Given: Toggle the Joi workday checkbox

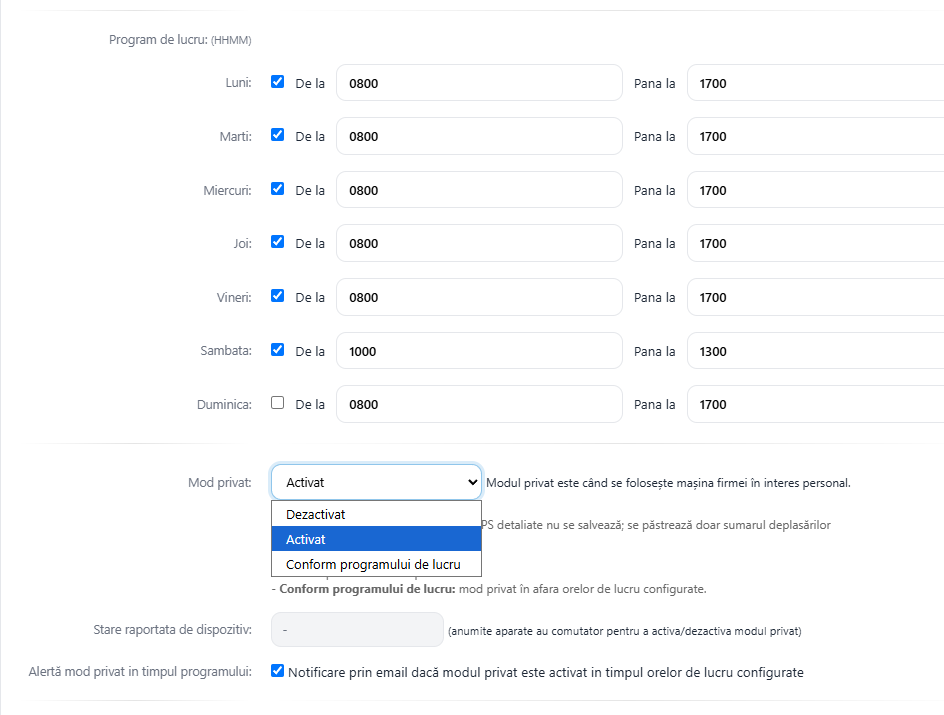Looking at the screenshot, I should tap(278, 242).
